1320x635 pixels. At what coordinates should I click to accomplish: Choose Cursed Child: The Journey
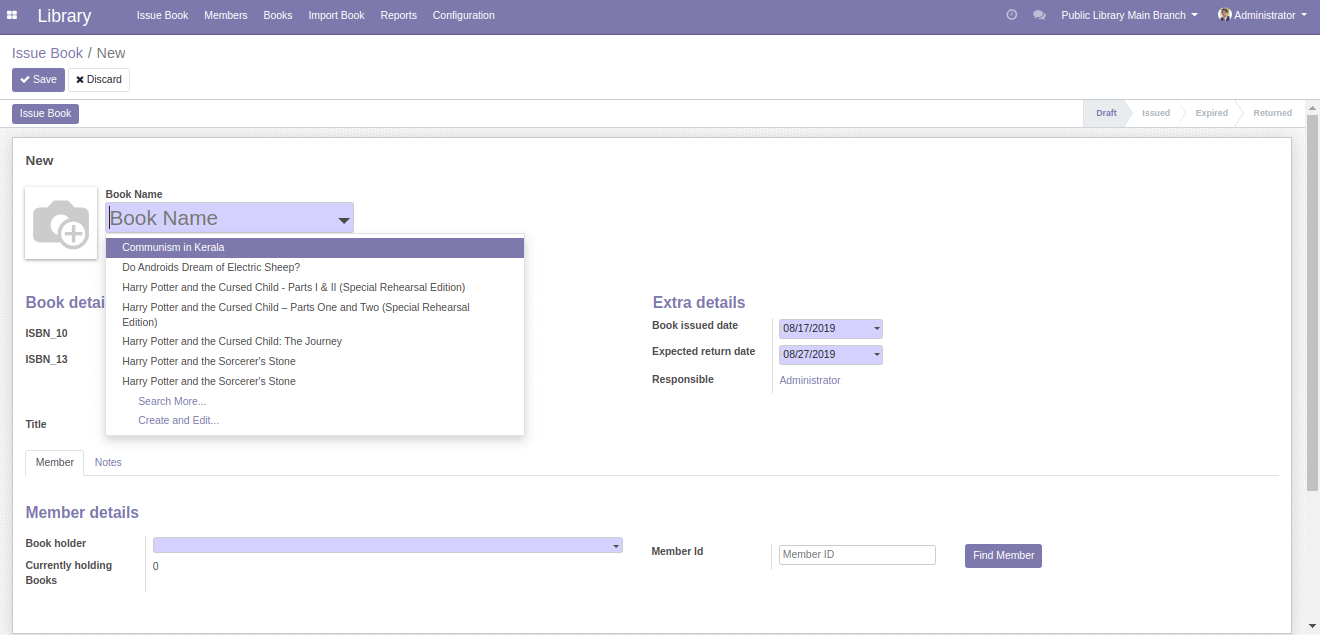click(x=315, y=341)
